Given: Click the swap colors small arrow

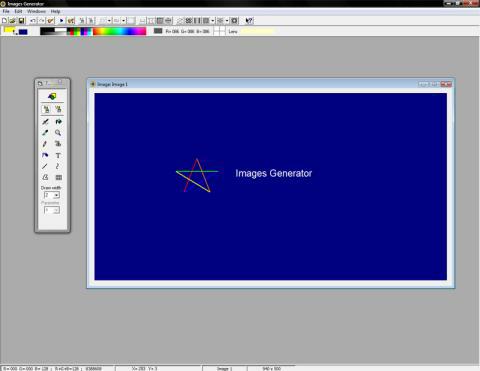Looking at the screenshot, I should pos(15,33).
